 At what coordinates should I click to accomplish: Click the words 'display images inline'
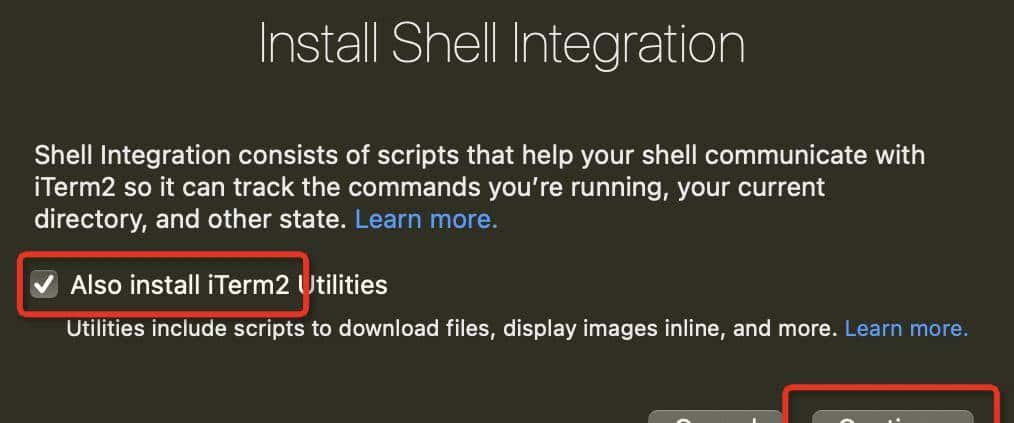pos(633,328)
